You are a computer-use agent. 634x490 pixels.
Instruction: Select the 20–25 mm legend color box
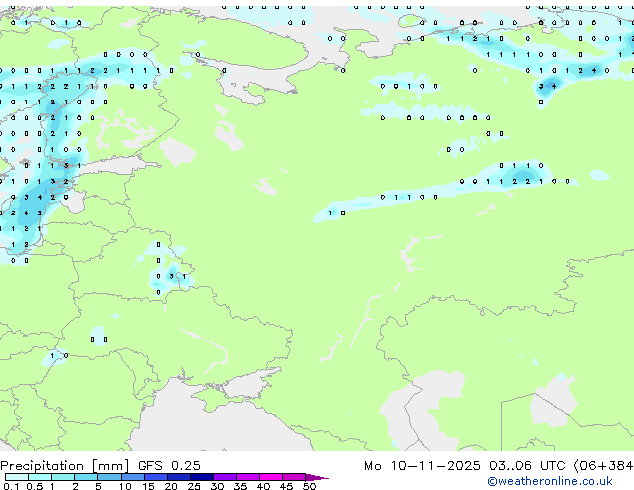click(178, 477)
